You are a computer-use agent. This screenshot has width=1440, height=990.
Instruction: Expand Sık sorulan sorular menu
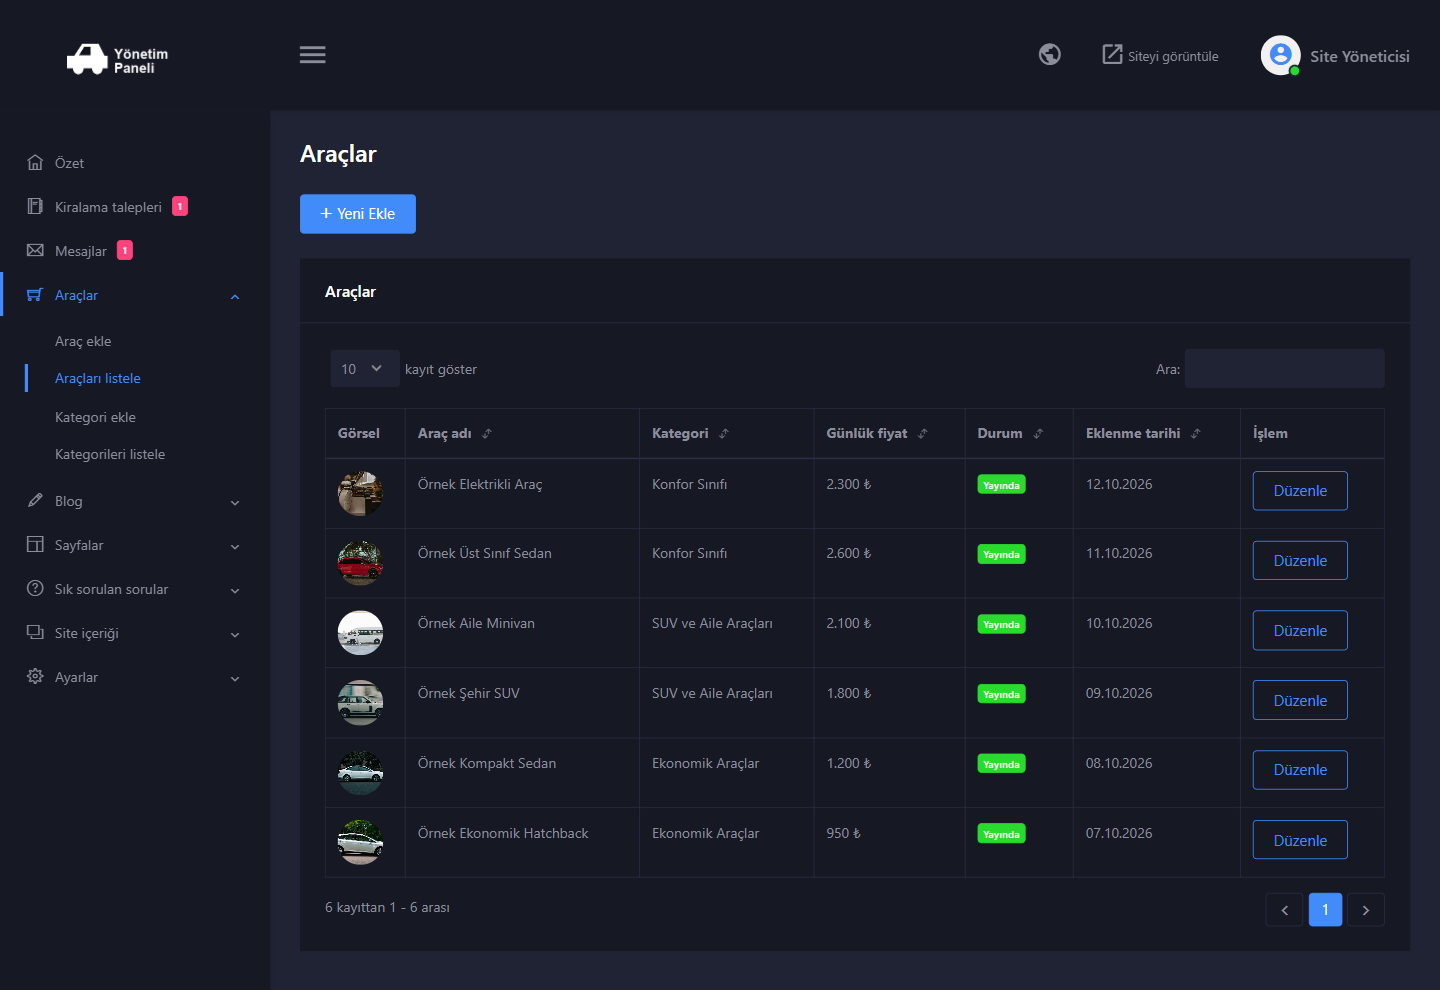135,589
